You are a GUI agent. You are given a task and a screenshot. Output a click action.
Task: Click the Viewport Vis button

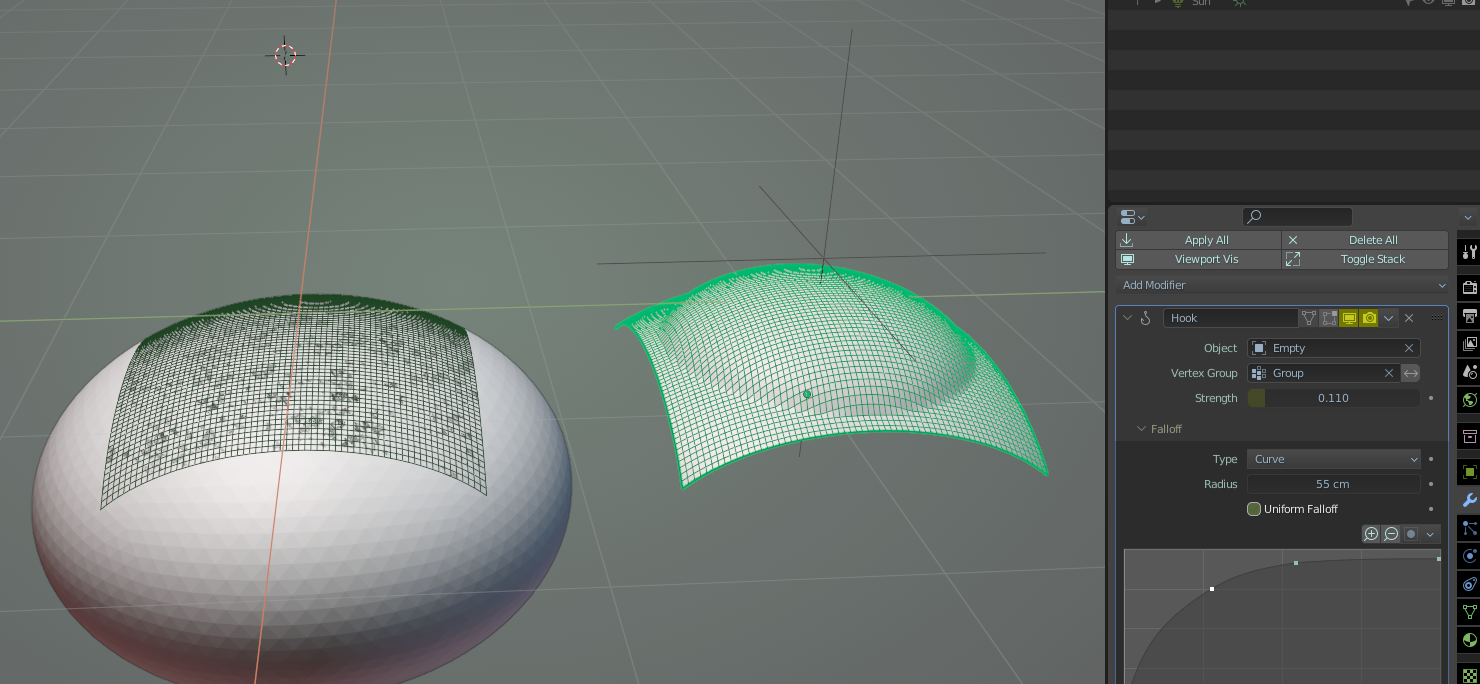1198,259
